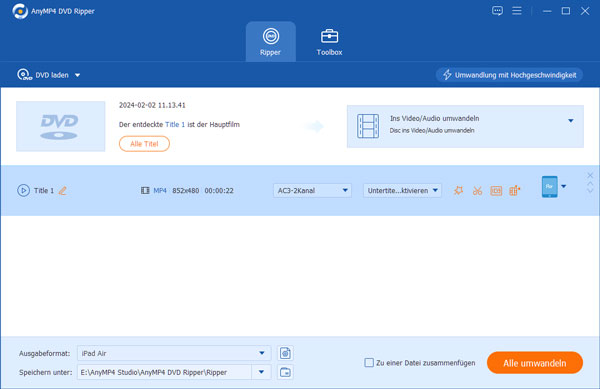Minimize the AnyMP4 window
Screen dimensions: 600x389
click(x=547, y=11)
